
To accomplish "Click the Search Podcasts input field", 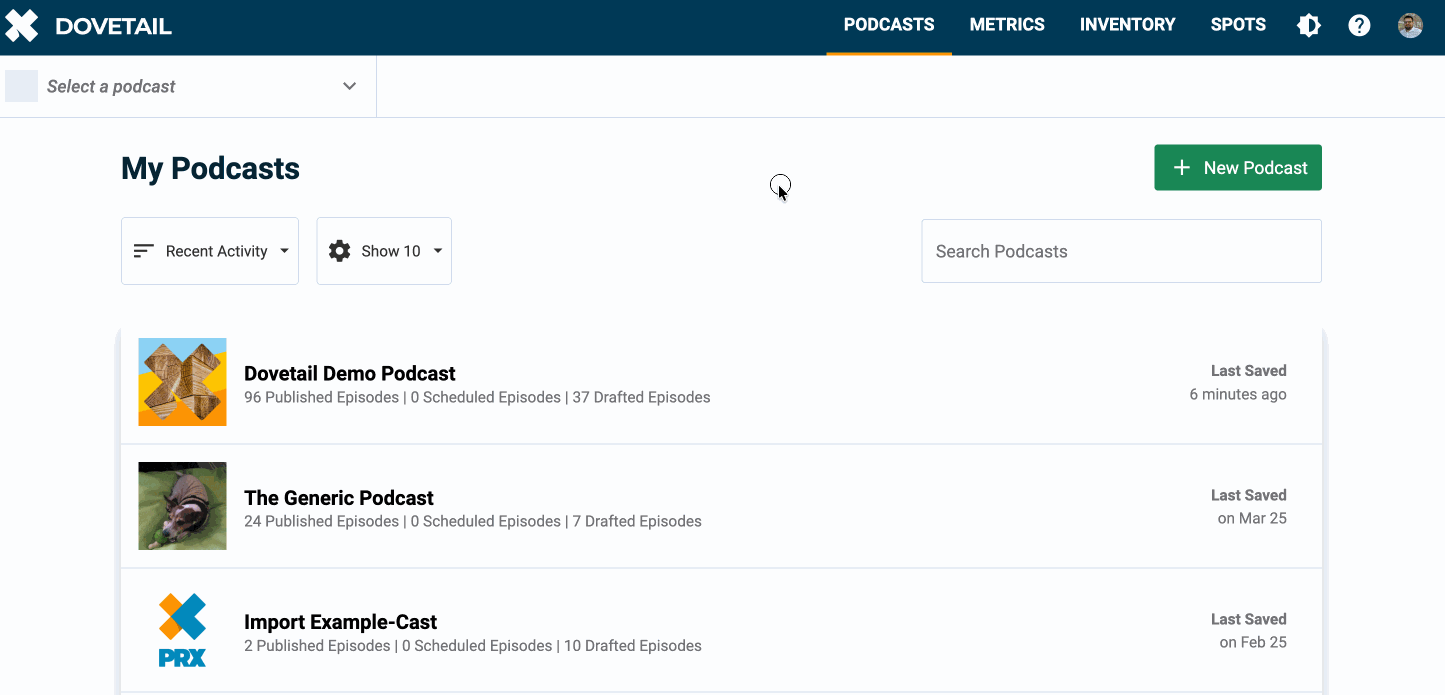I will [x=1121, y=251].
